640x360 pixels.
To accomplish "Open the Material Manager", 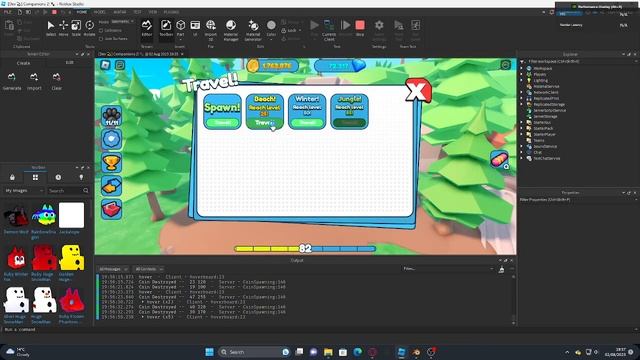I will pos(231,30).
